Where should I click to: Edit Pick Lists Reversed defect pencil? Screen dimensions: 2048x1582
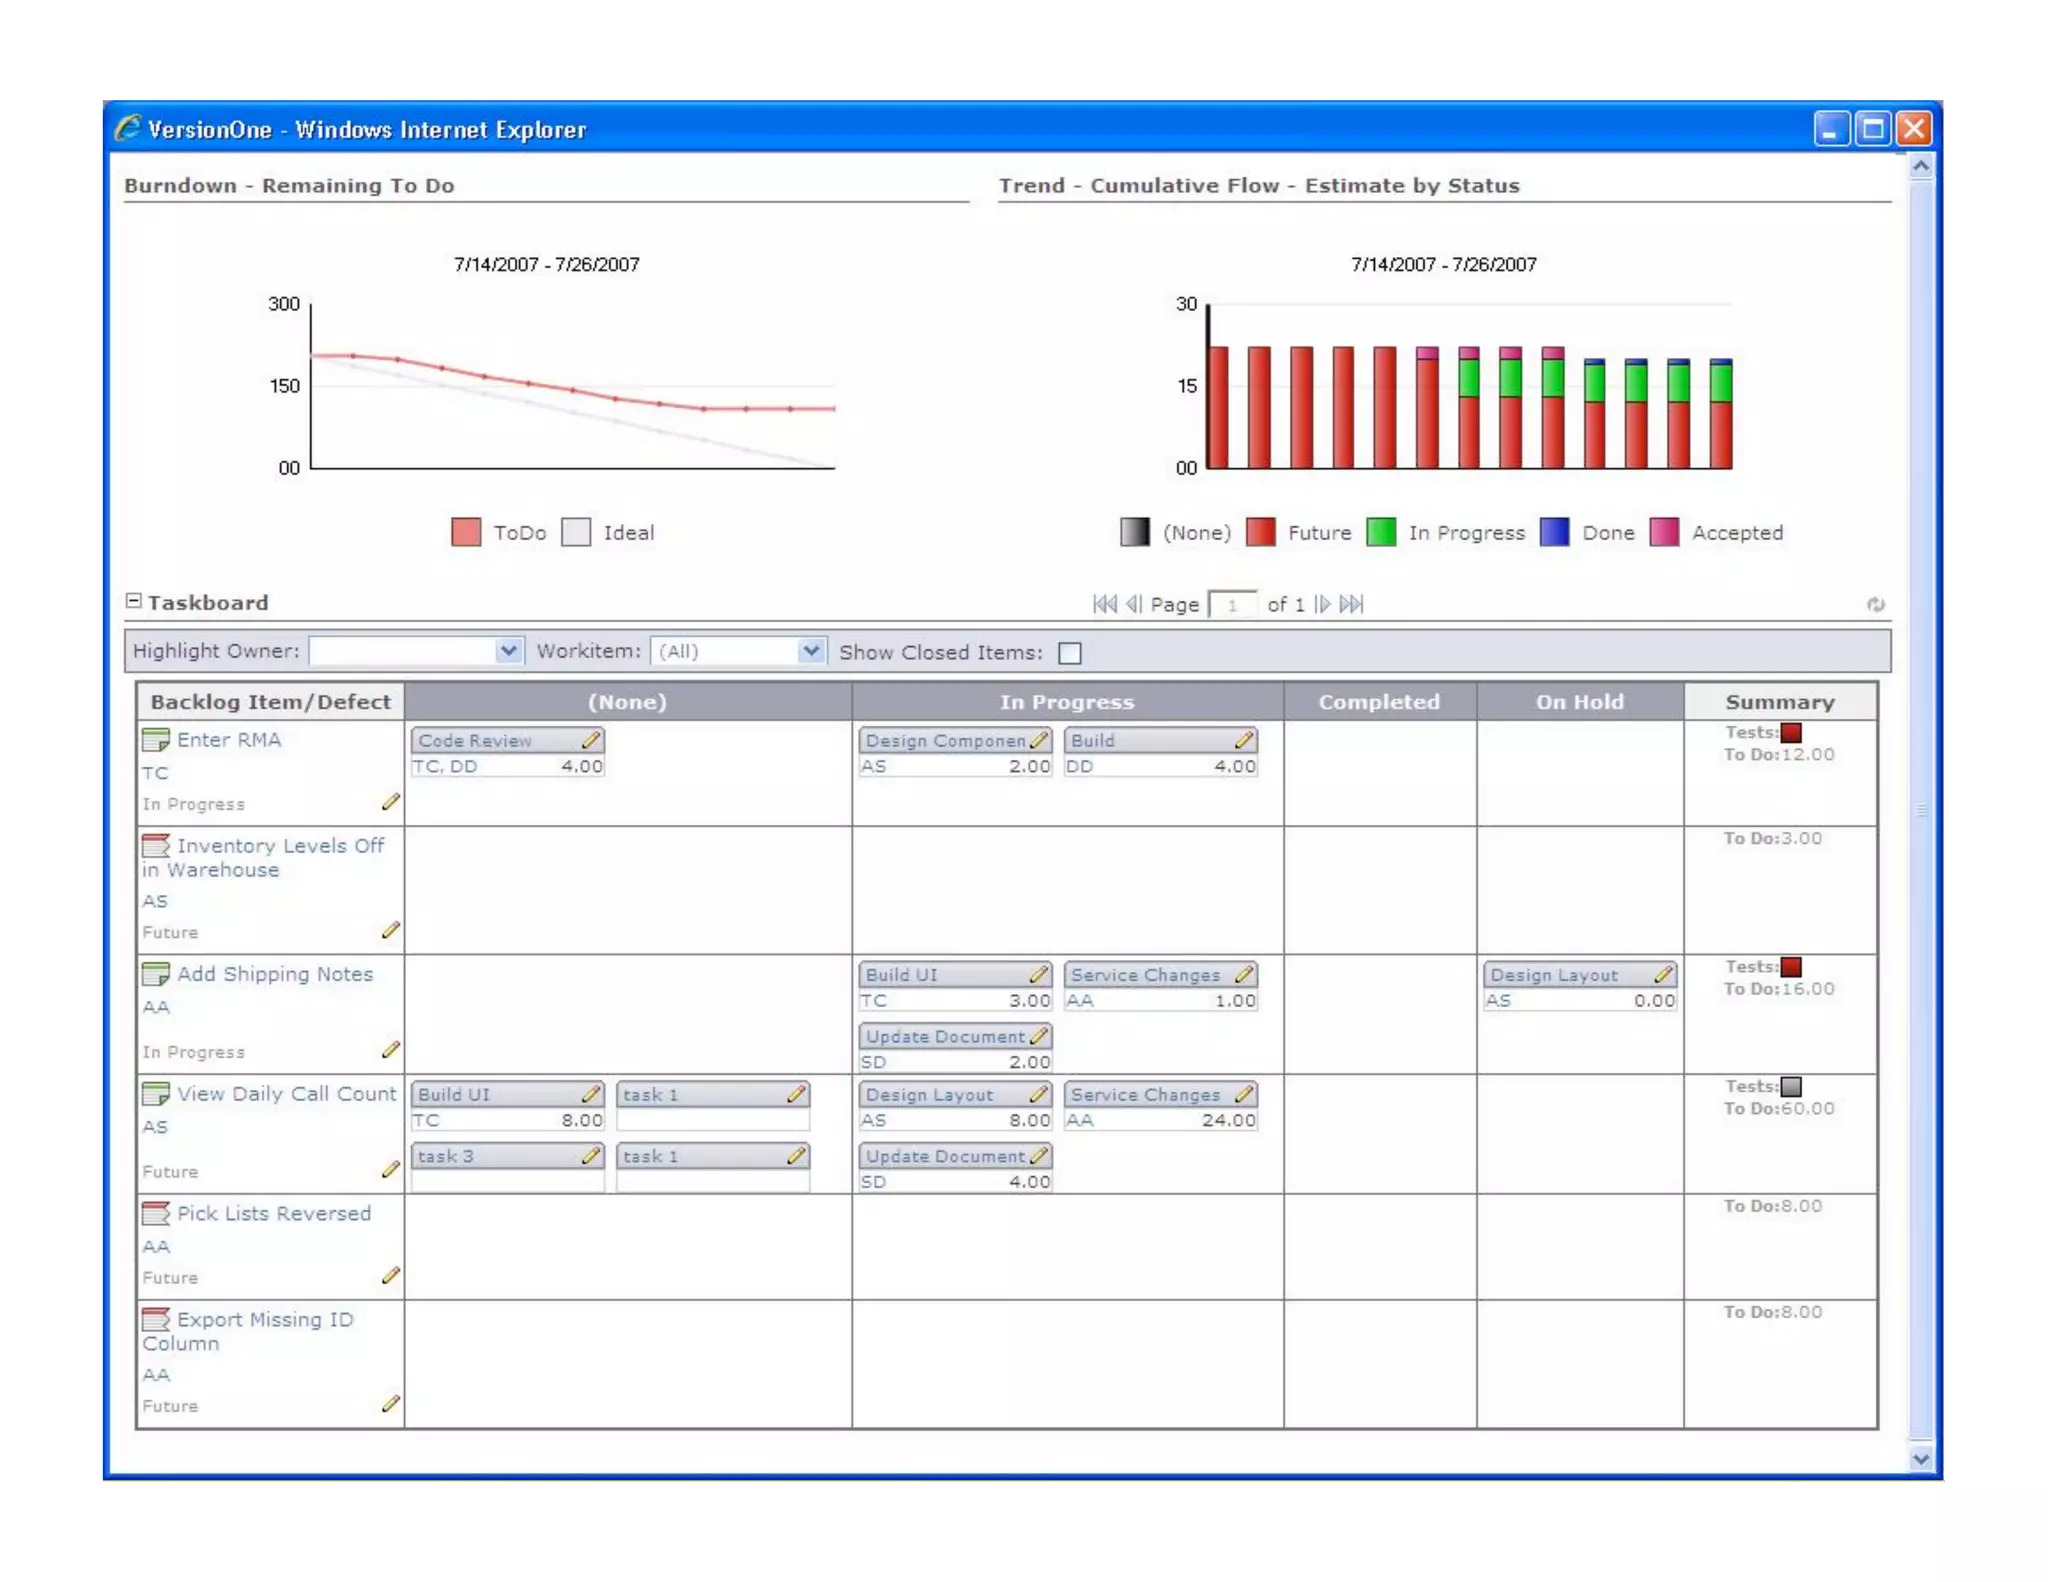point(391,1276)
